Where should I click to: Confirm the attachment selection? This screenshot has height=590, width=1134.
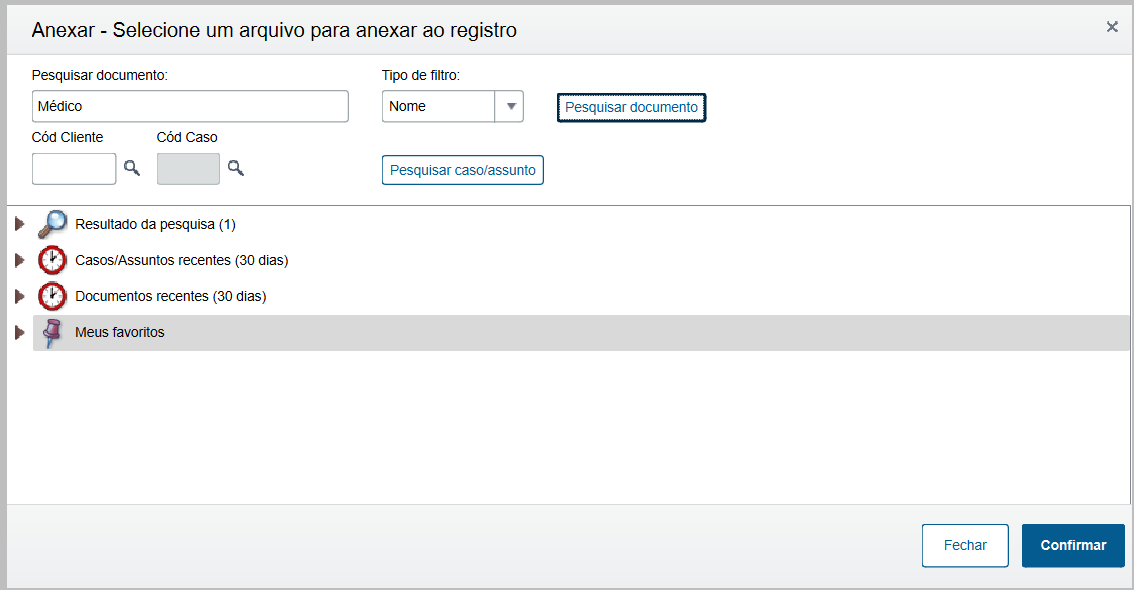pos(1073,545)
